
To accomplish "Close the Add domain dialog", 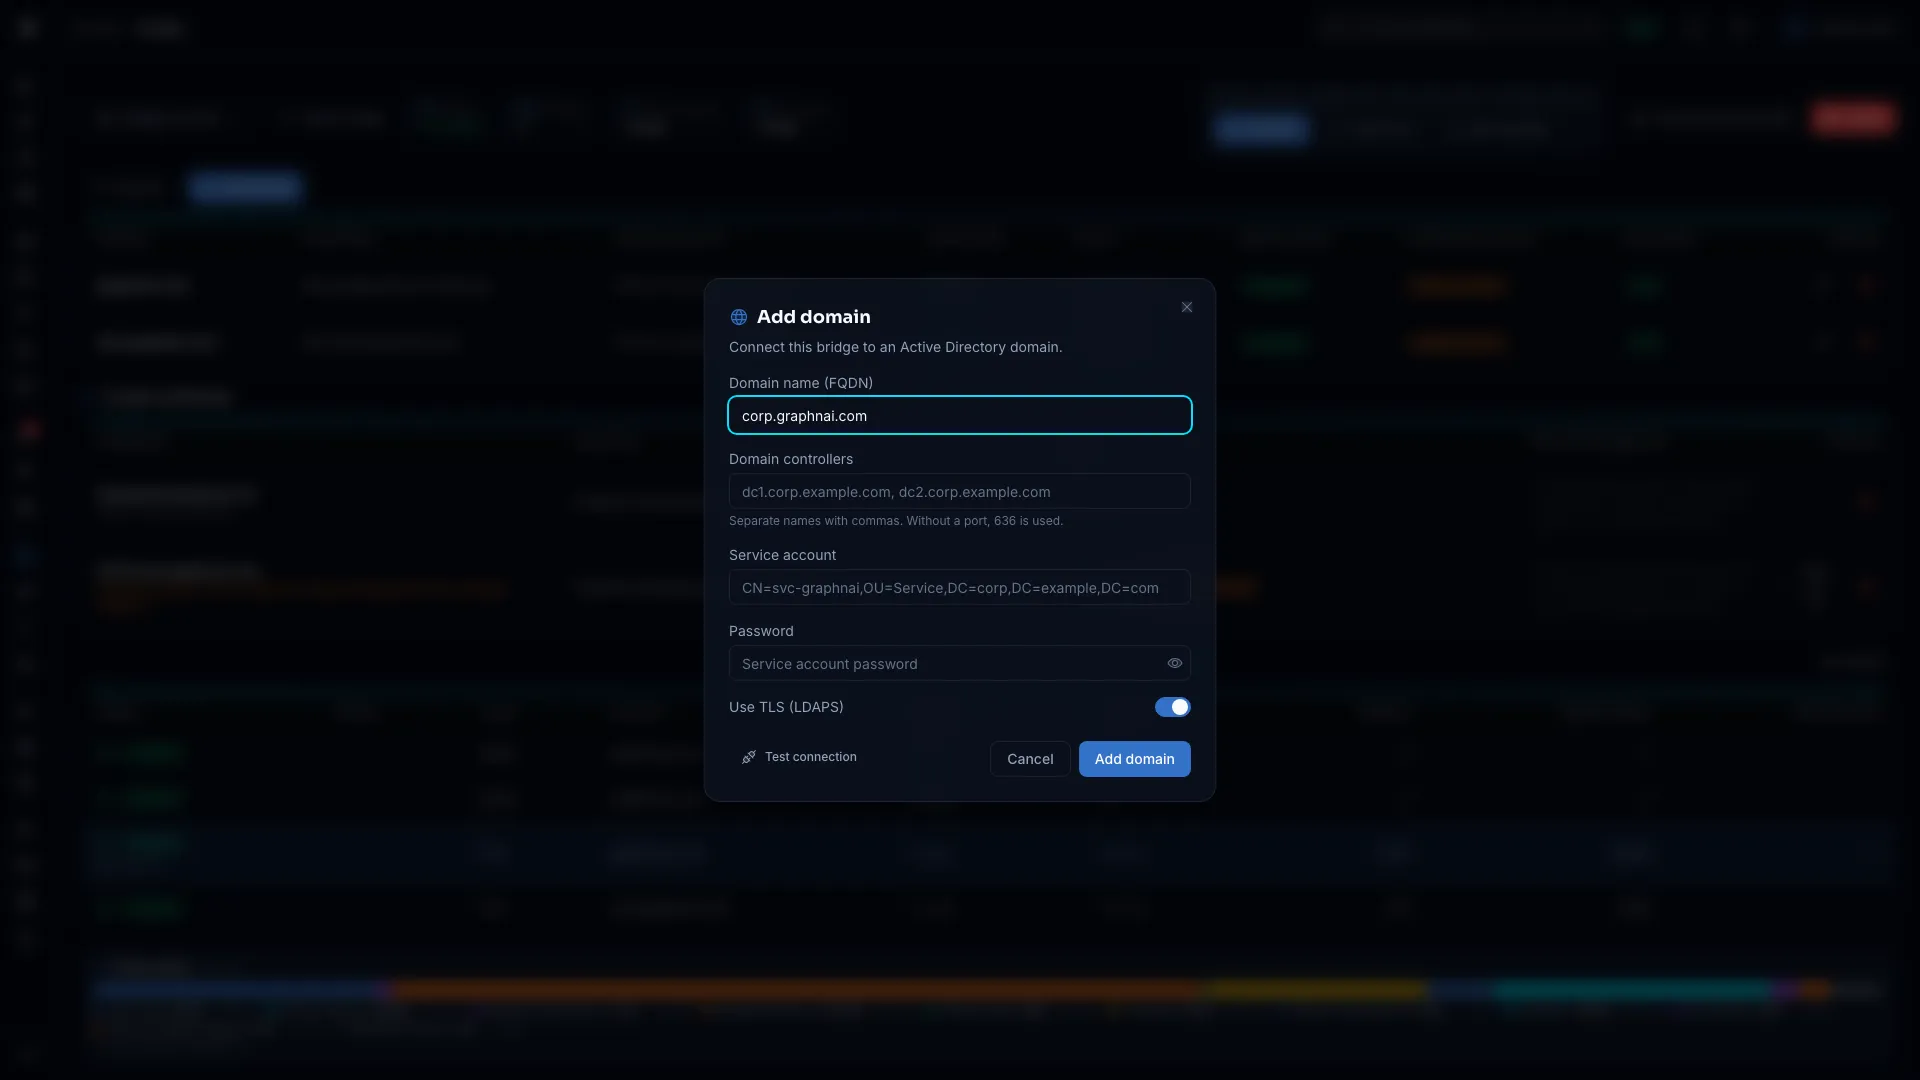I will click(x=1187, y=307).
